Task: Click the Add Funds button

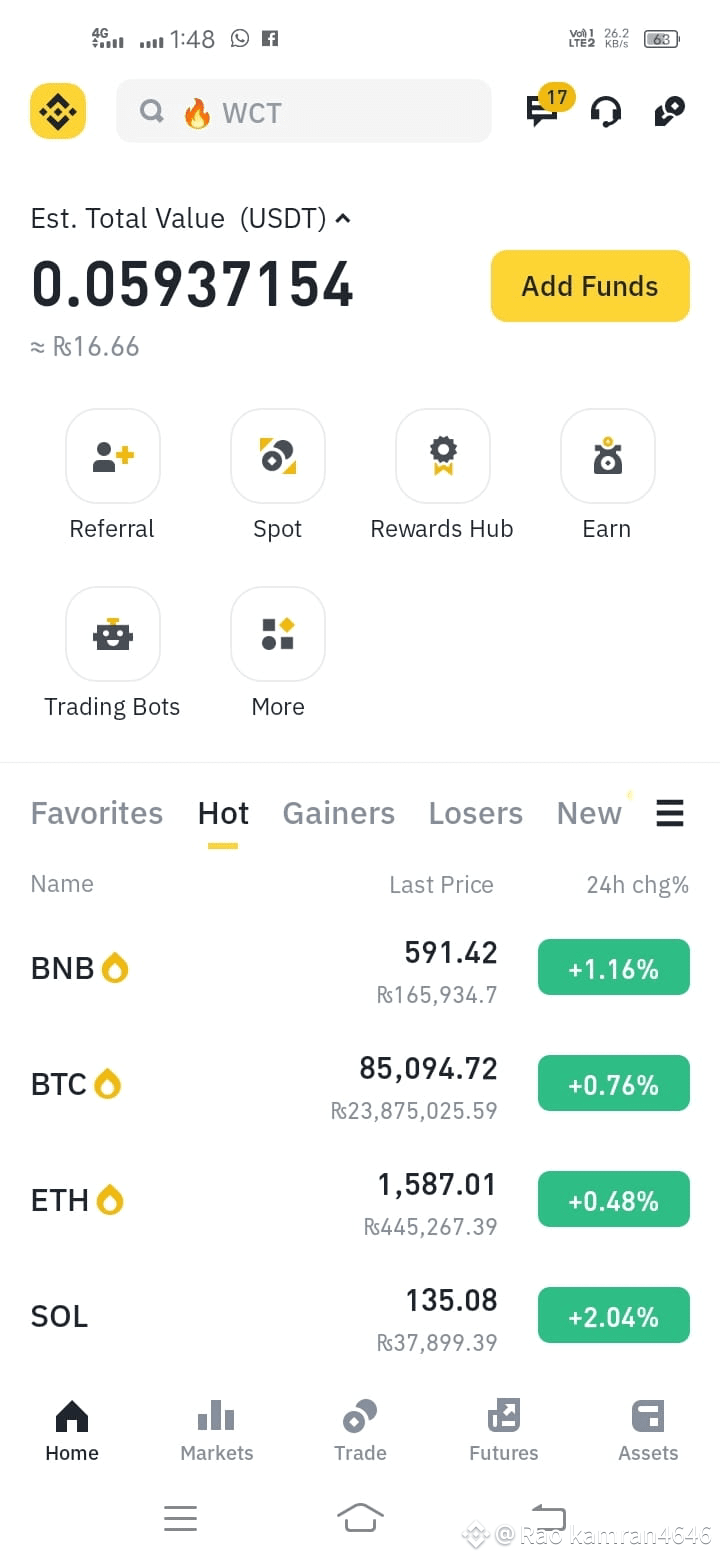Action: click(590, 286)
